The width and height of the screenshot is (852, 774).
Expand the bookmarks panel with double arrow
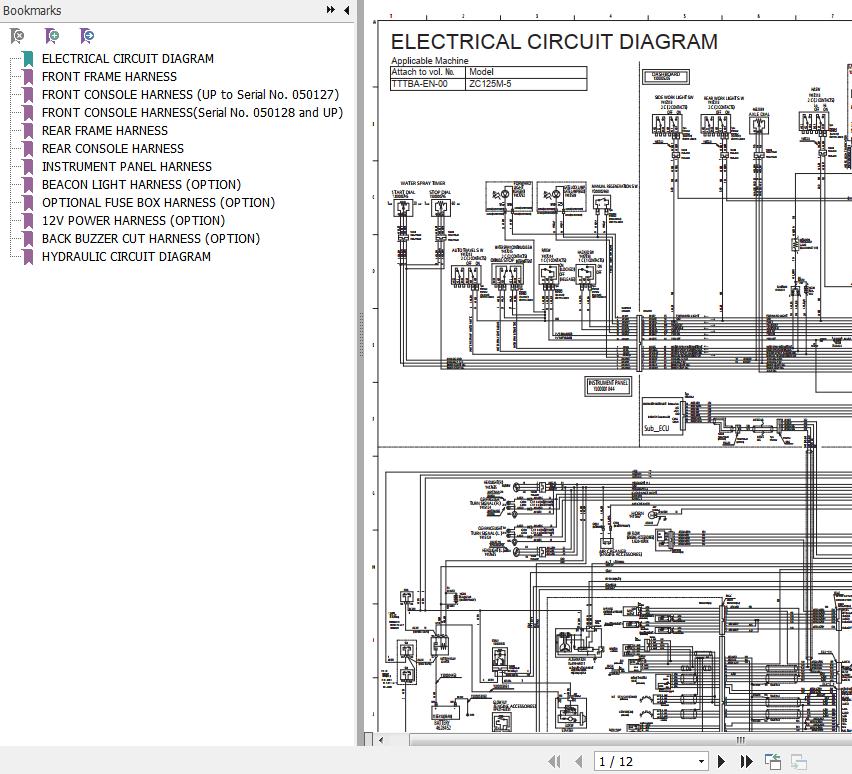point(330,10)
